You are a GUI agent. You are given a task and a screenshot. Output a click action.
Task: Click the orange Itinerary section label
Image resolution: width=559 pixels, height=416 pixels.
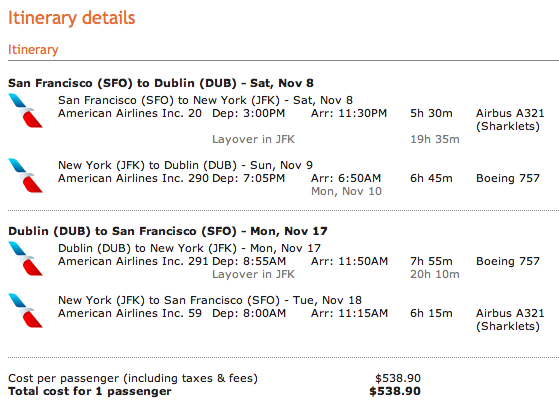33,50
